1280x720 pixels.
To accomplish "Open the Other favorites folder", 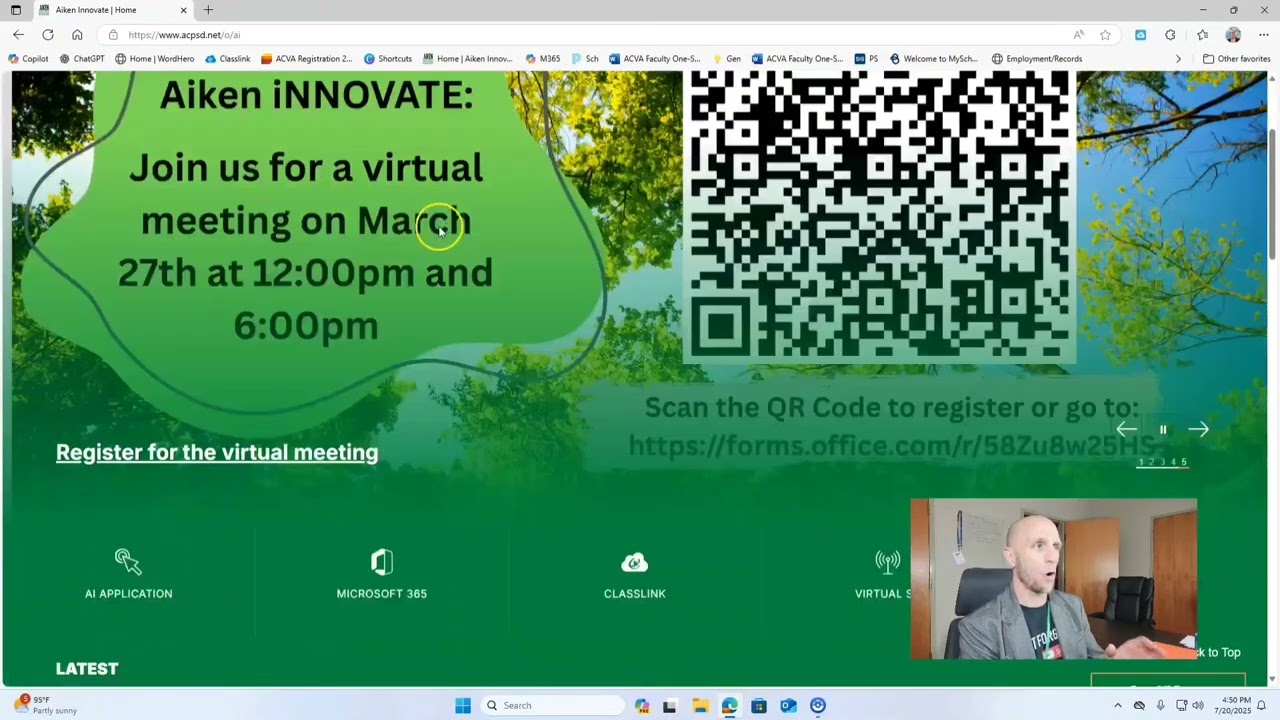I will click(x=1236, y=59).
